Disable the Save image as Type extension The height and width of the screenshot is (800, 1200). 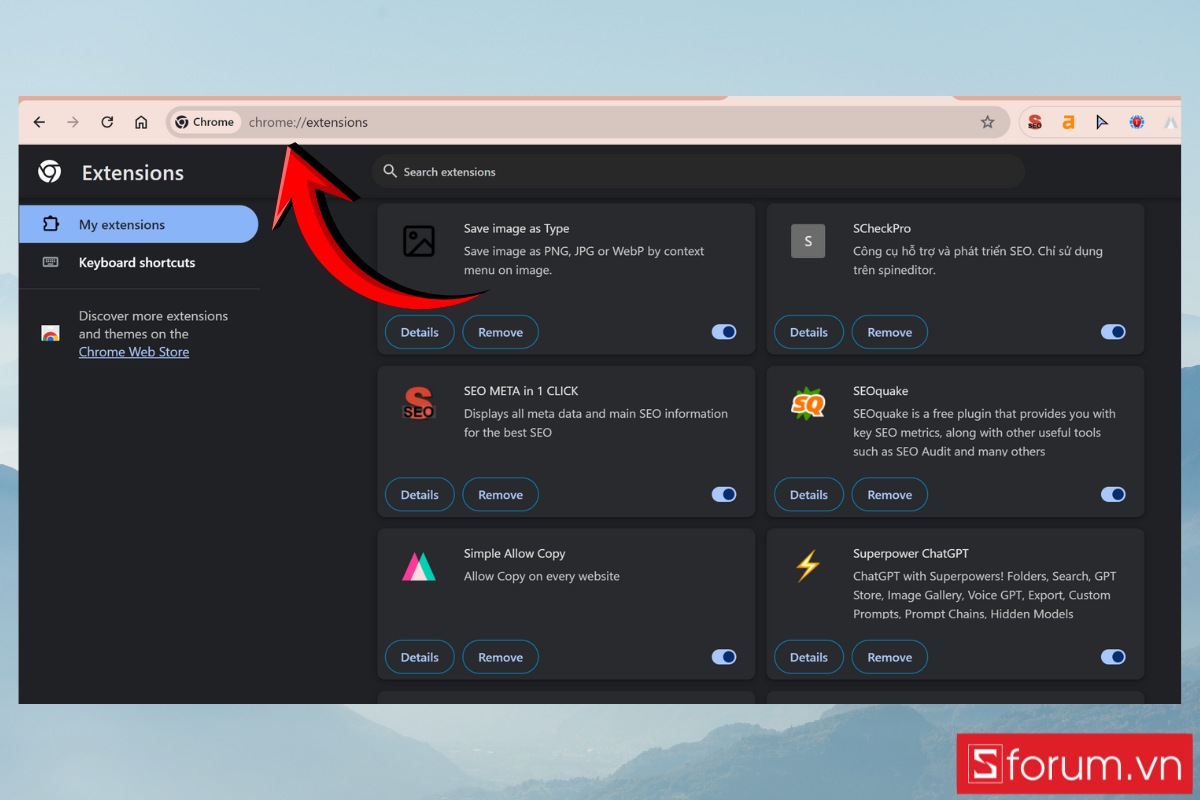click(x=723, y=331)
